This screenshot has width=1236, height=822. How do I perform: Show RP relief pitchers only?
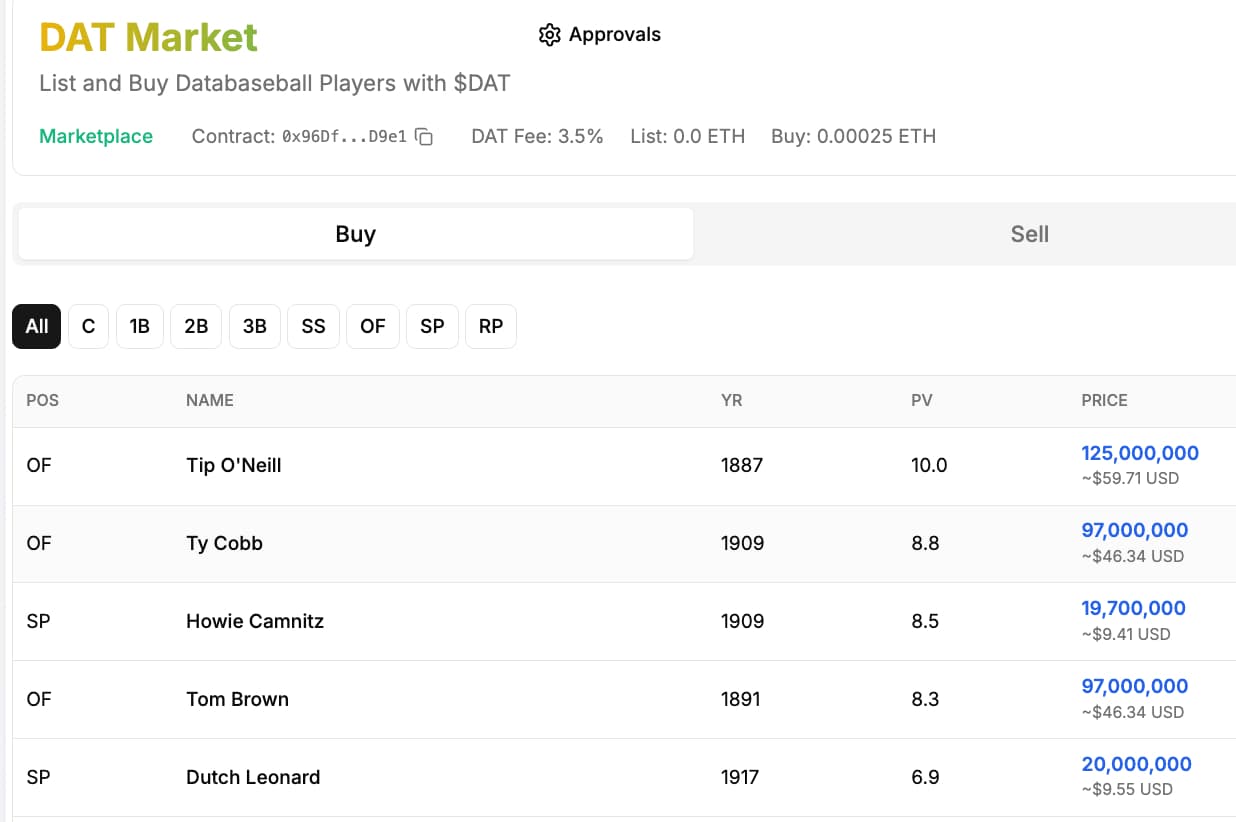[491, 327]
